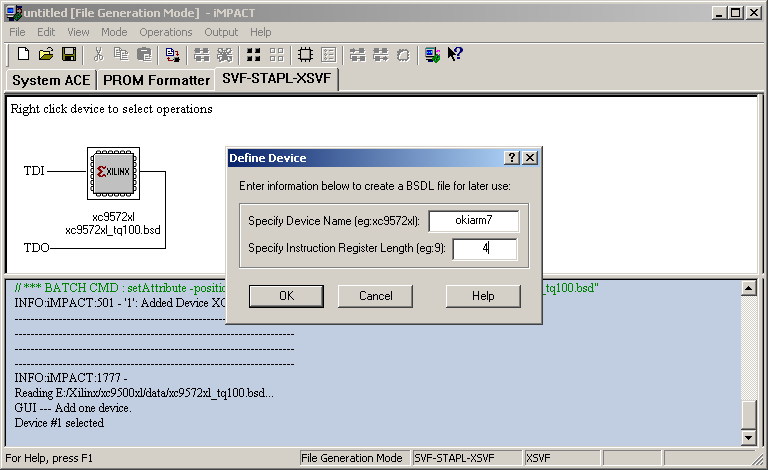The height and width of the screenshot is (470, 768).
Task: Click the "Device #1 selected" log line
Action: pos(59,423)
